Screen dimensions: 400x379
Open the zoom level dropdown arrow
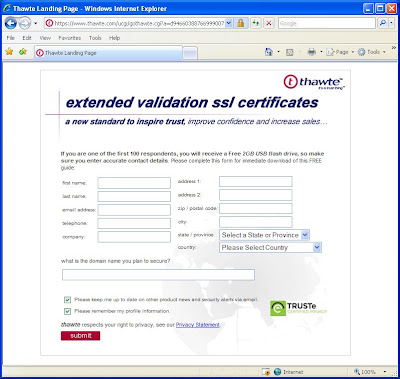385,372
